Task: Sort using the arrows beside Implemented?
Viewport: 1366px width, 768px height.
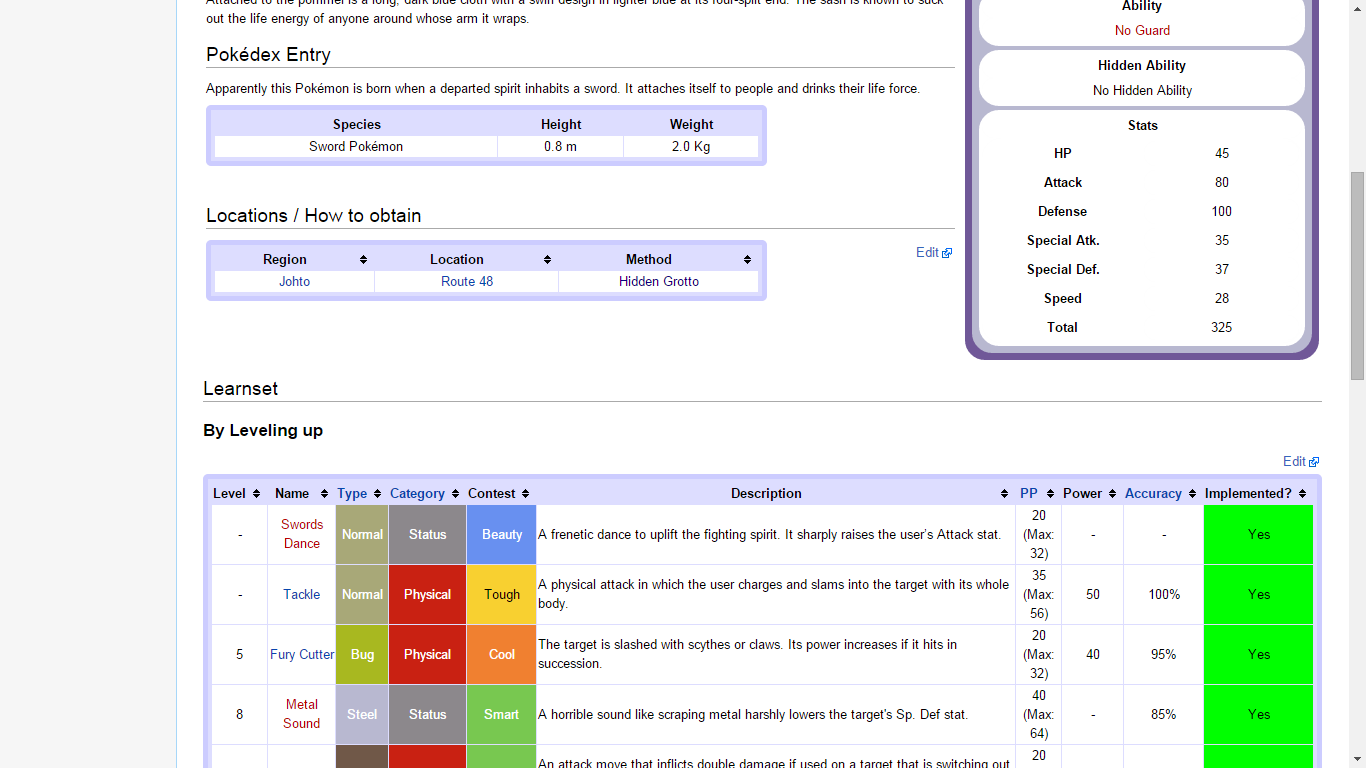Action: (1302, 494)
